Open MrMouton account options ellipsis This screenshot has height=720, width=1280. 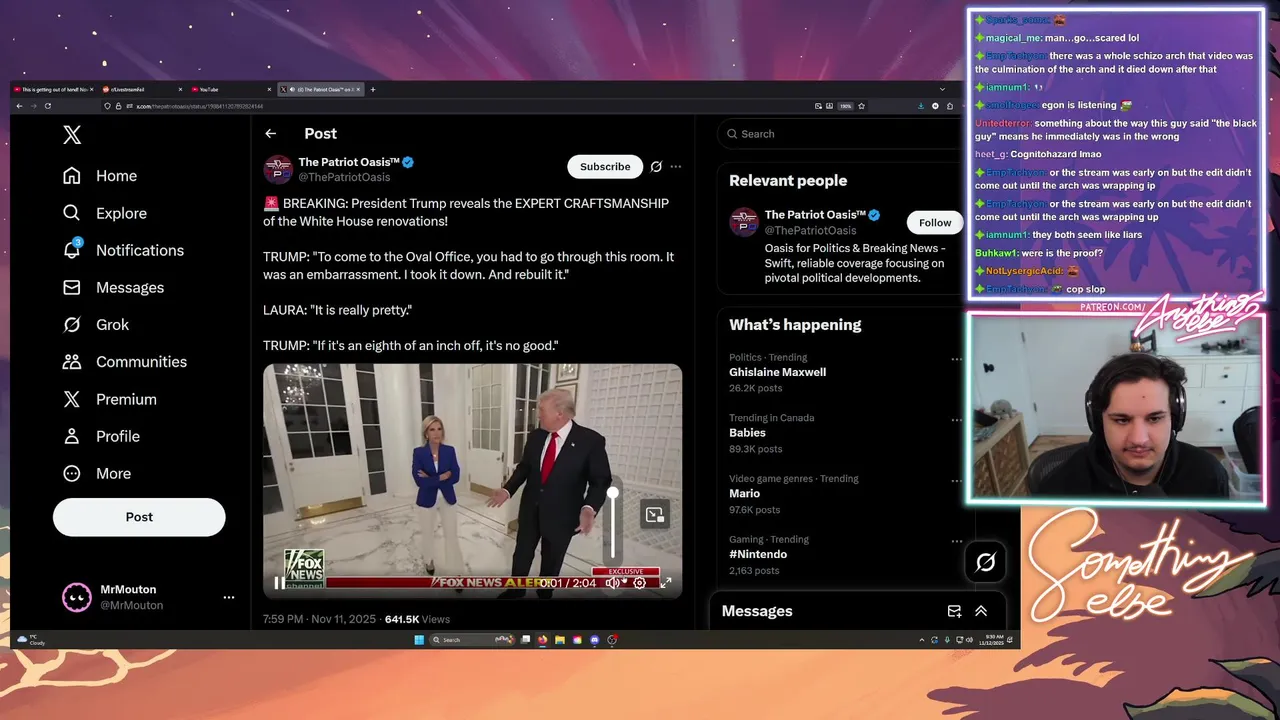(x=229, y=597)
